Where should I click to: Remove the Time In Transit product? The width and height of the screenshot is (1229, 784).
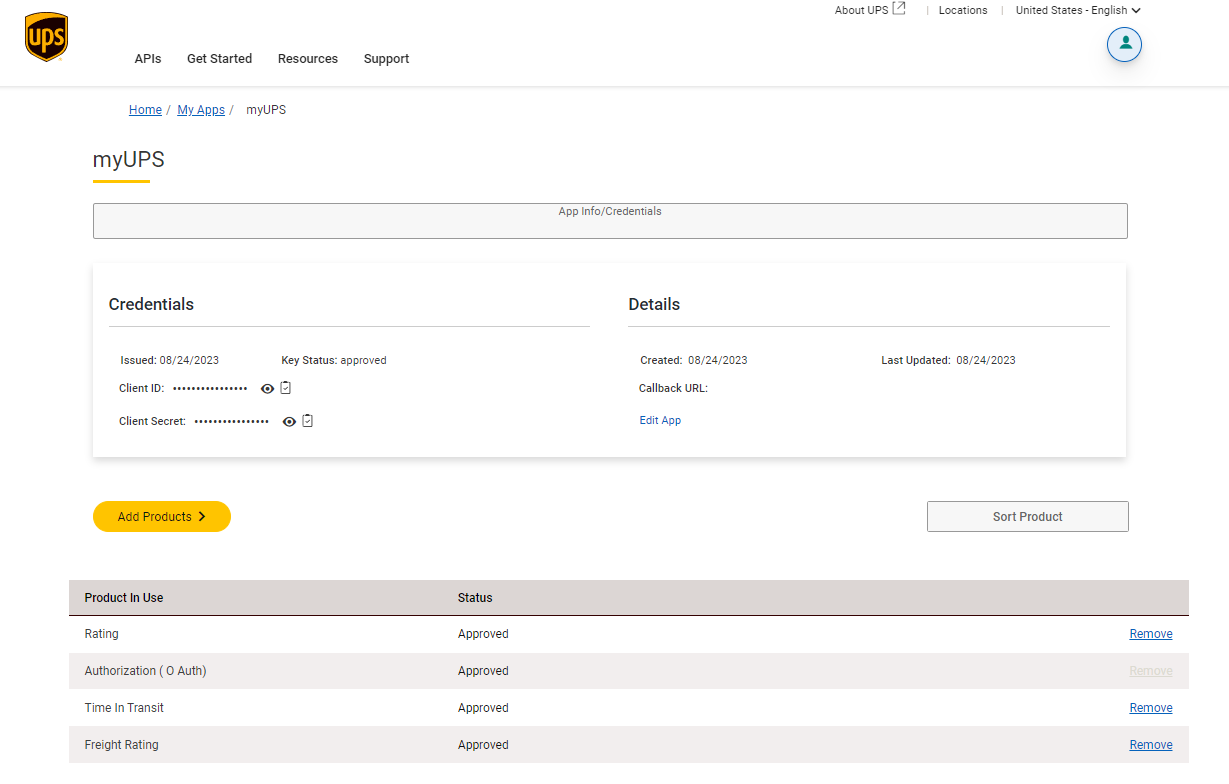pyautogui.click(x=1151, y=708)
